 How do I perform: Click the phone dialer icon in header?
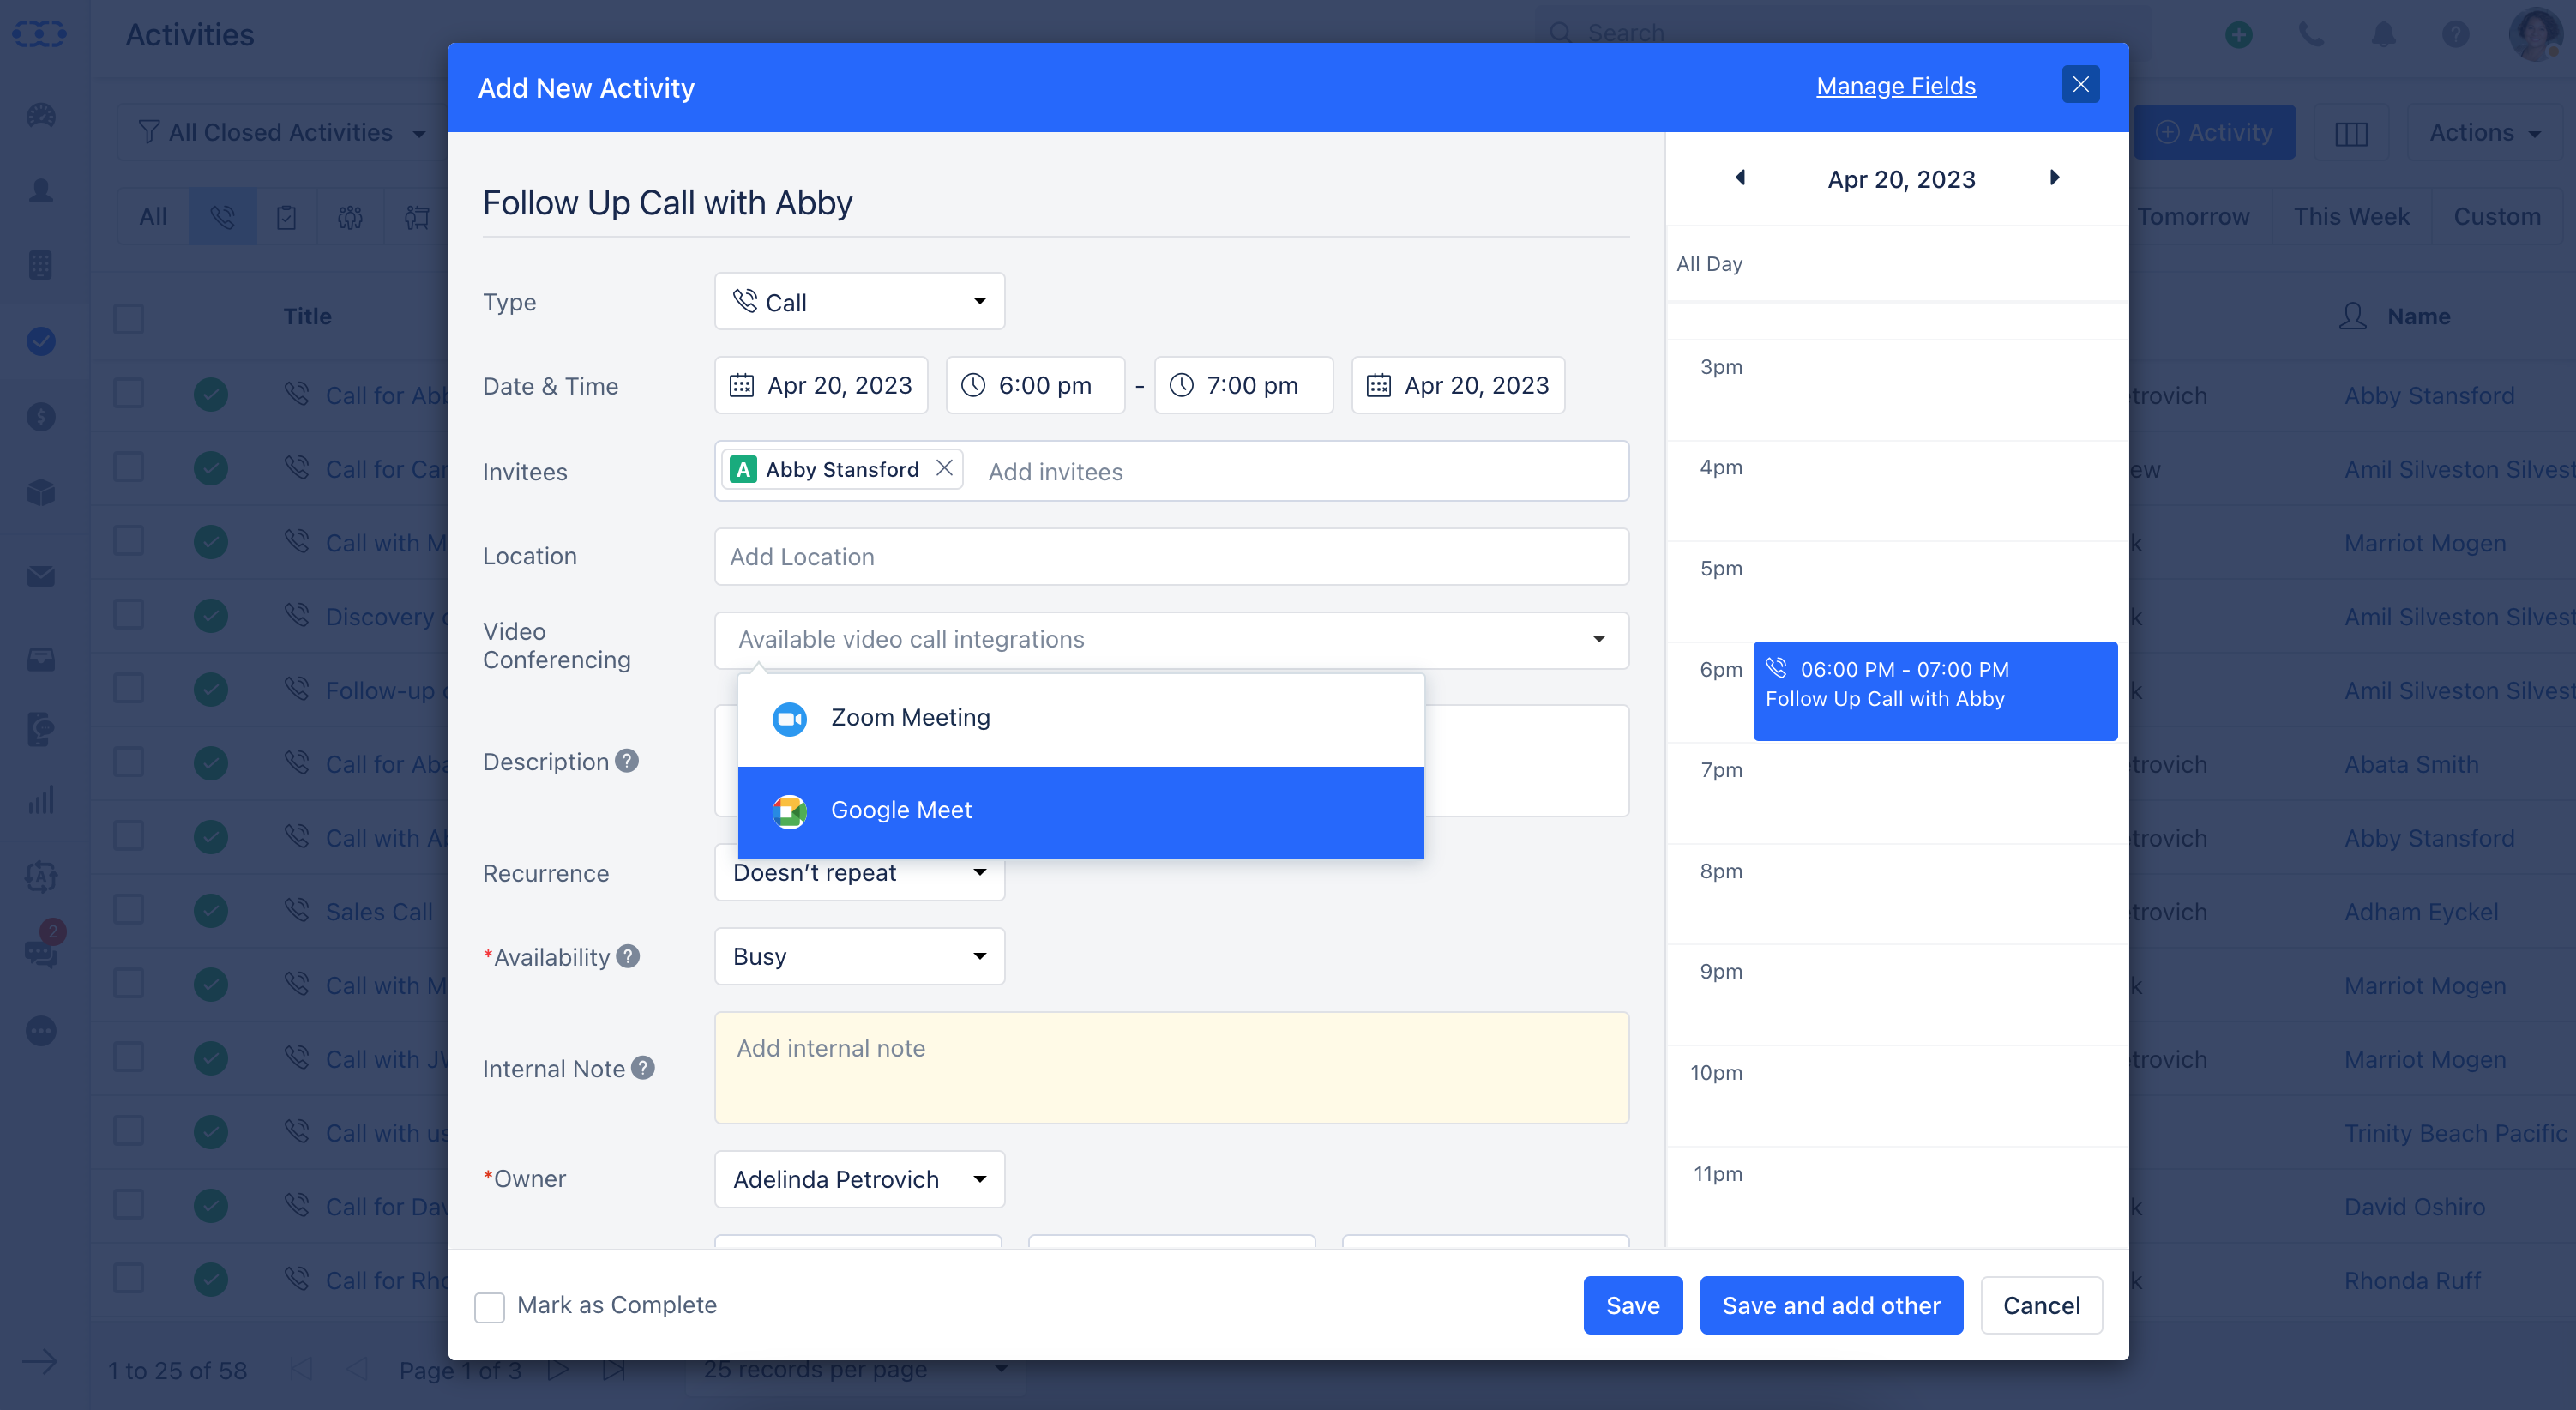point(2311,35)
